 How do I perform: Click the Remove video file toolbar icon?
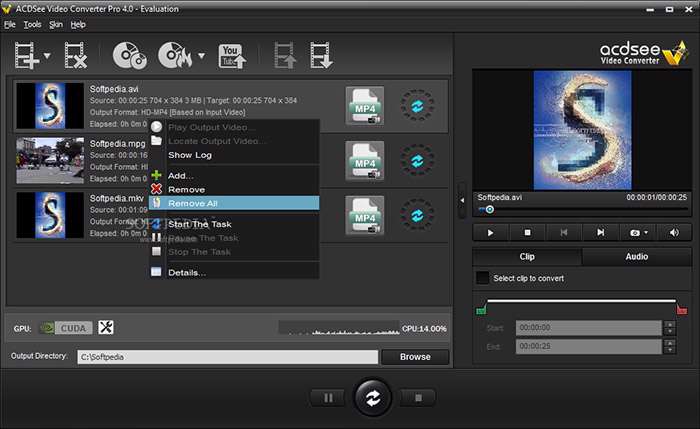(x=75, y=55)
